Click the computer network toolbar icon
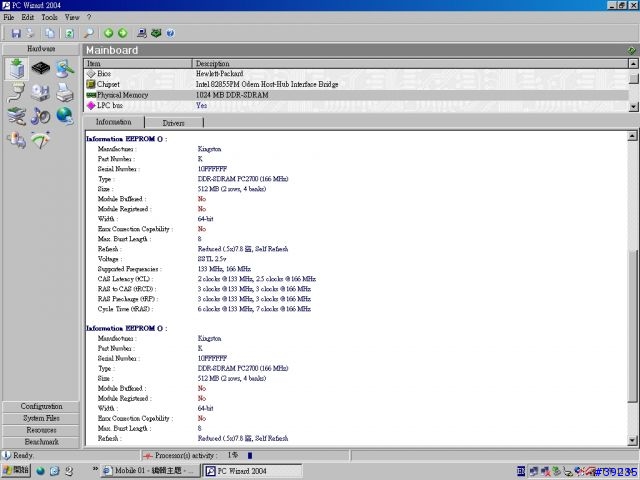 tap(142, 33)
